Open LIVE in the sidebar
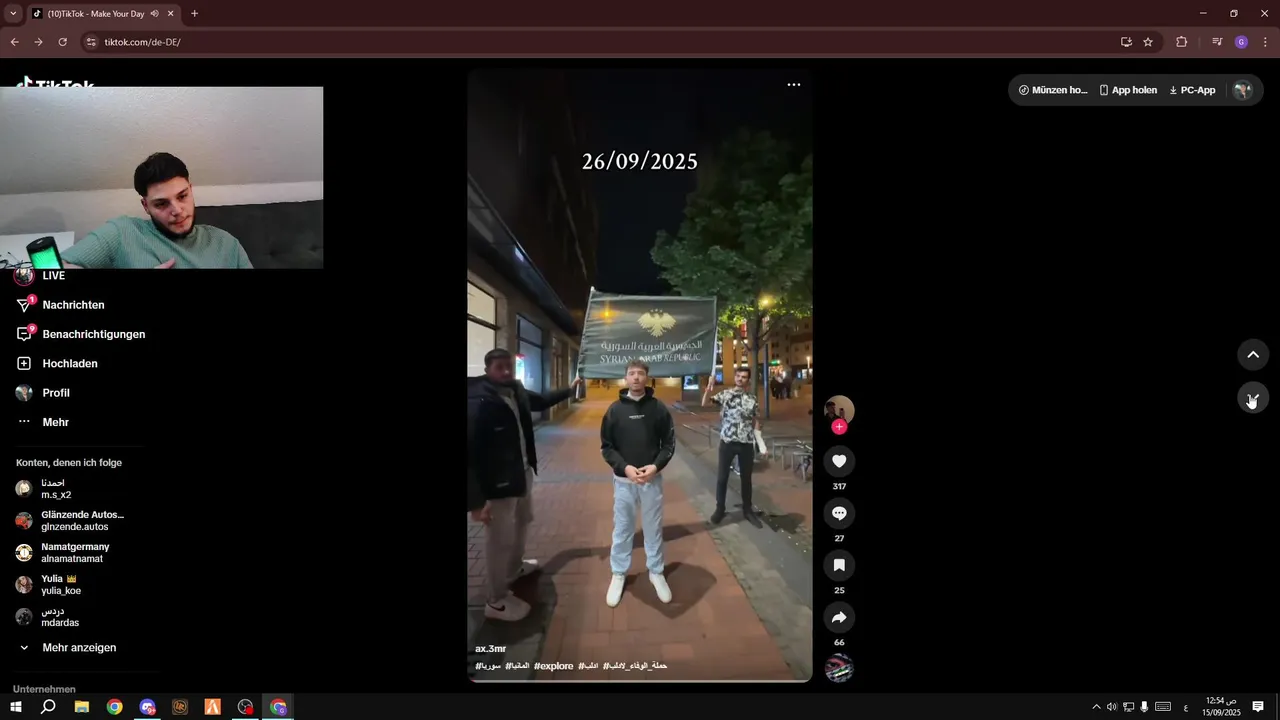This screenshot has width=1280, height=720. pos(54,276)
